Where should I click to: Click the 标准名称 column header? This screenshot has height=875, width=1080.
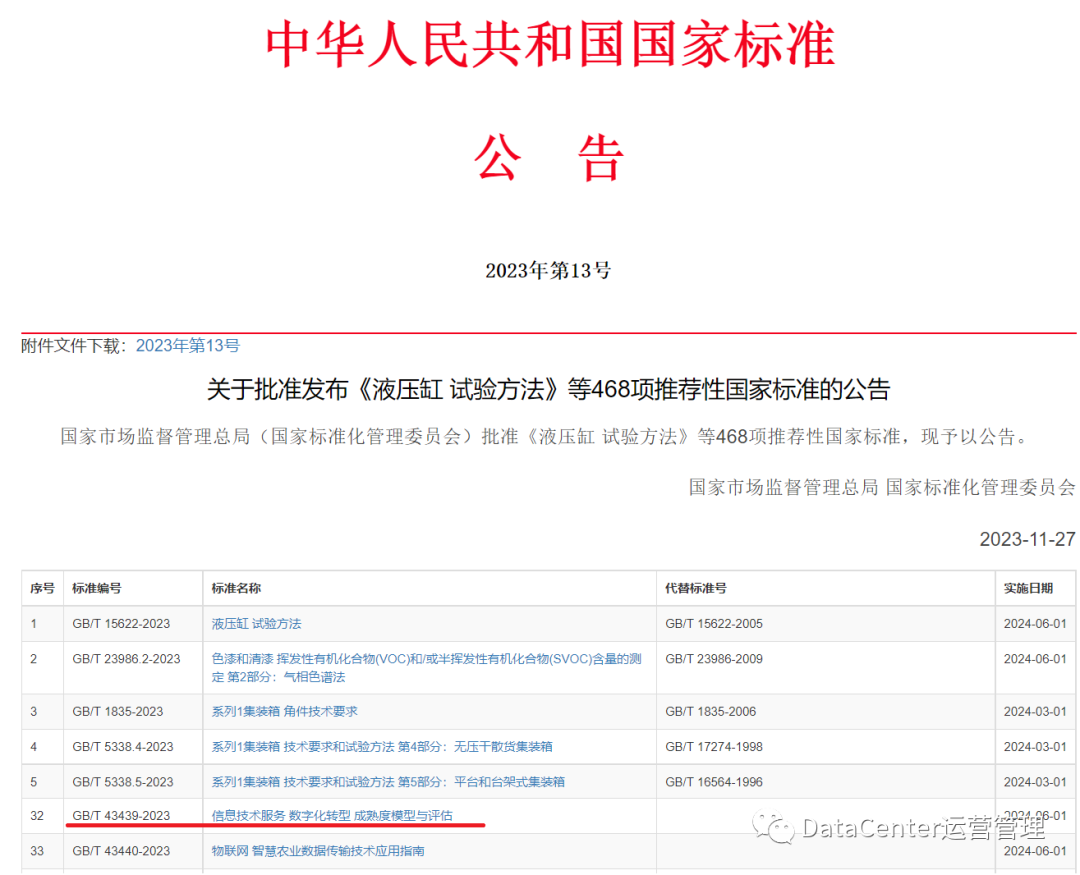point(236,588)
